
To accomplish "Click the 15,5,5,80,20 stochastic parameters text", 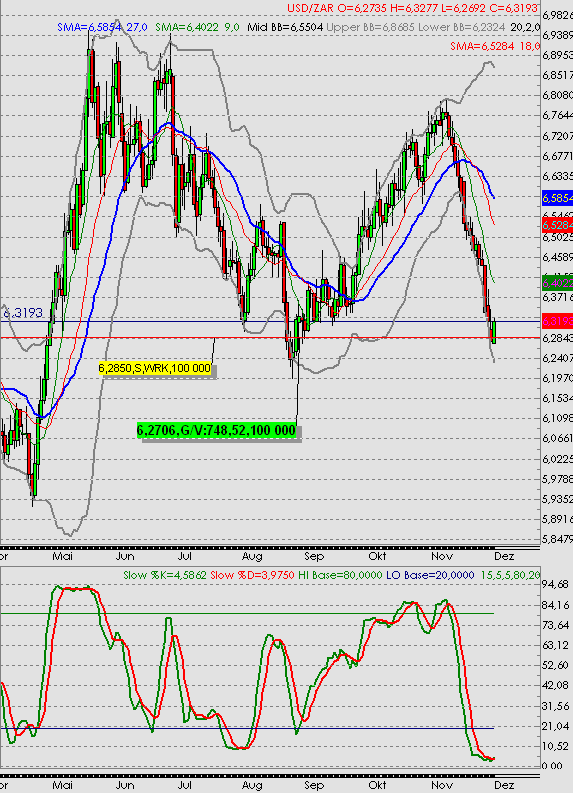I will 510,575.
